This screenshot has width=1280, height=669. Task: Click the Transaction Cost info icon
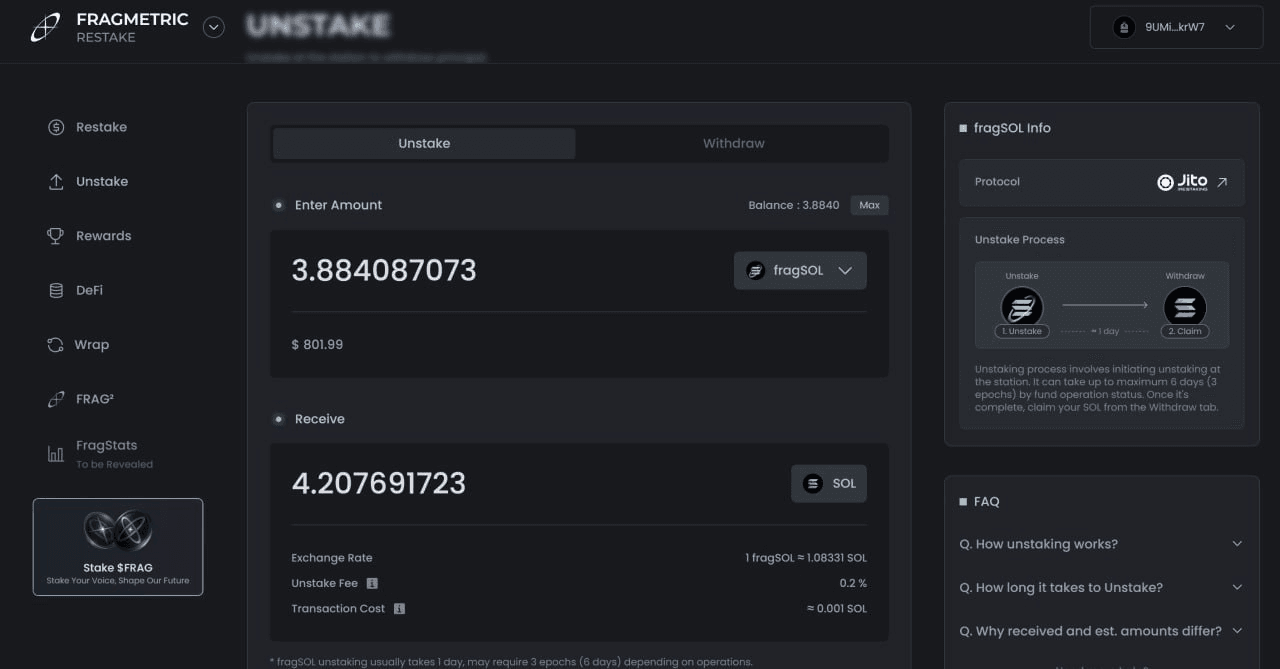[398, 608]
